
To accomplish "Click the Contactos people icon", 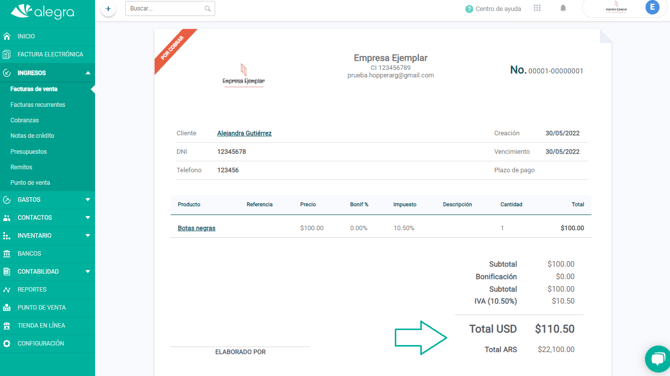I will [6, 218].
